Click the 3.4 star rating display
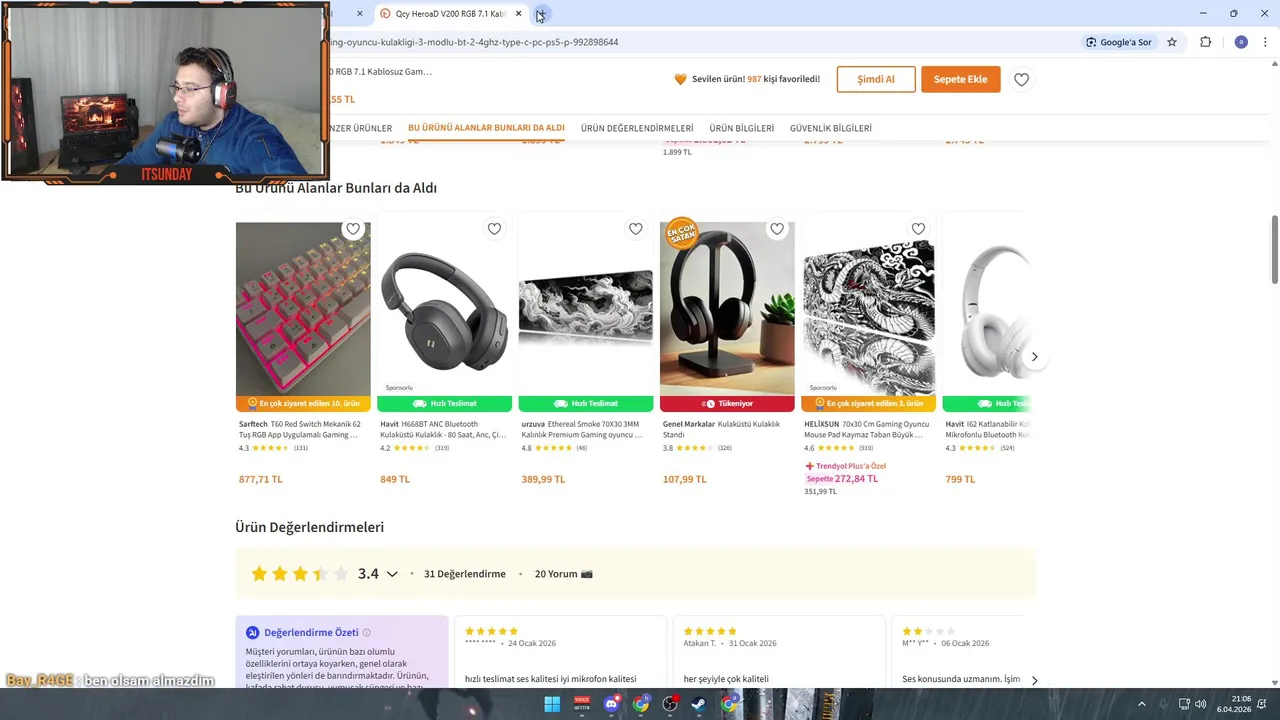 point(299,574)
